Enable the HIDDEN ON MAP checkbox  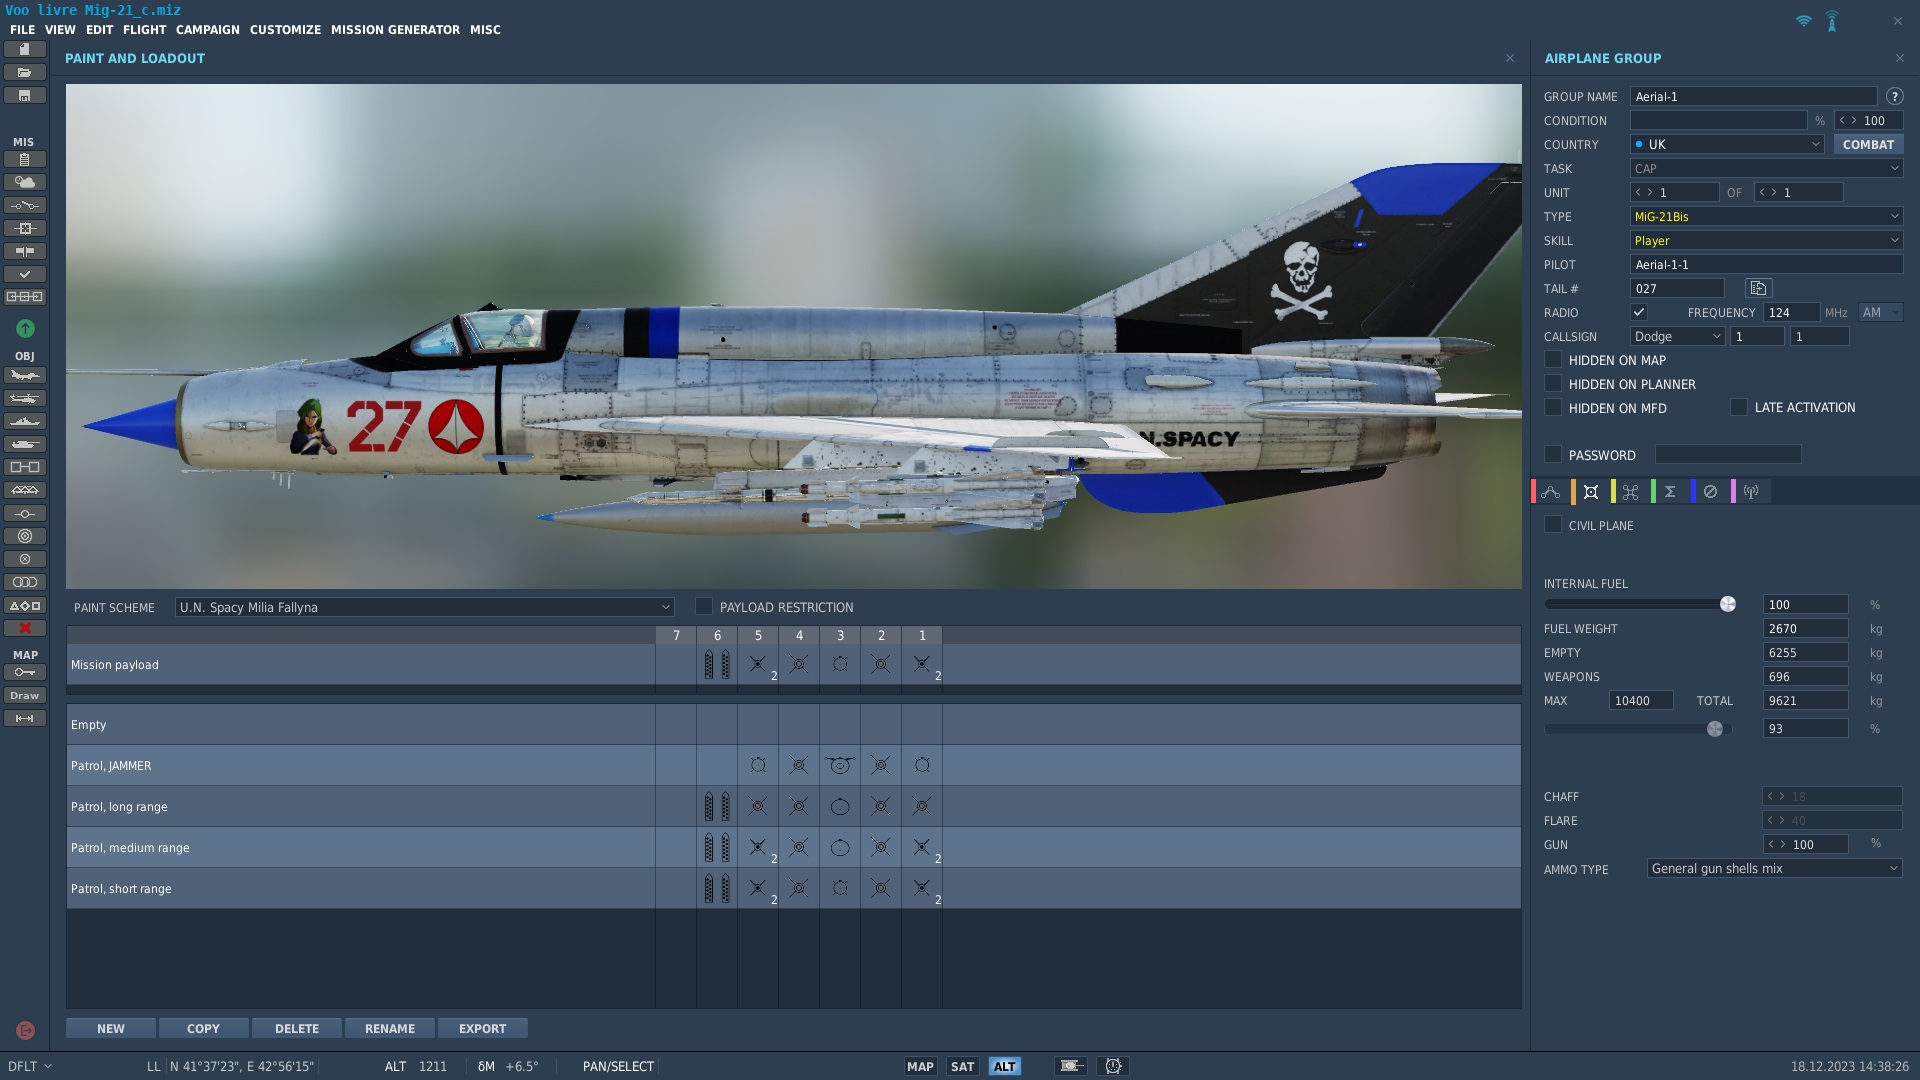pos(1553,360)
